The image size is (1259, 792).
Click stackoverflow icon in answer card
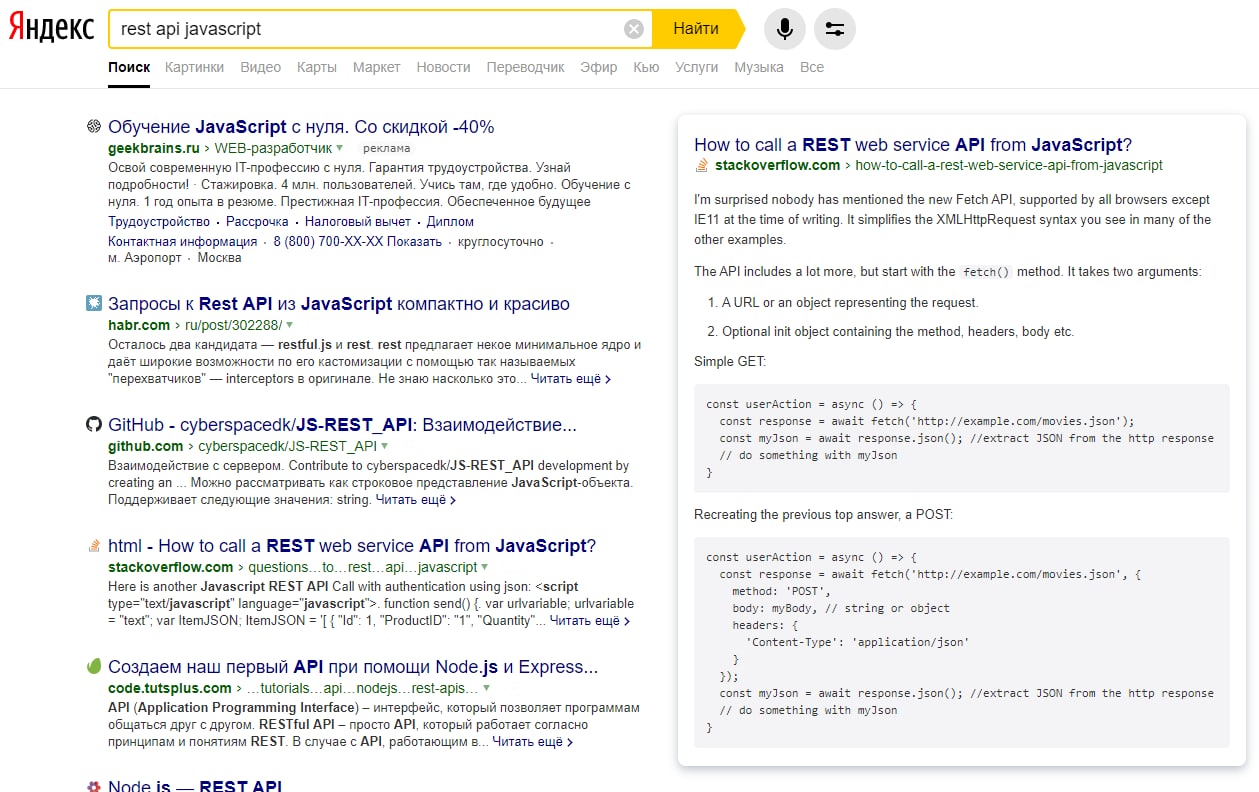tap(701, 166)
